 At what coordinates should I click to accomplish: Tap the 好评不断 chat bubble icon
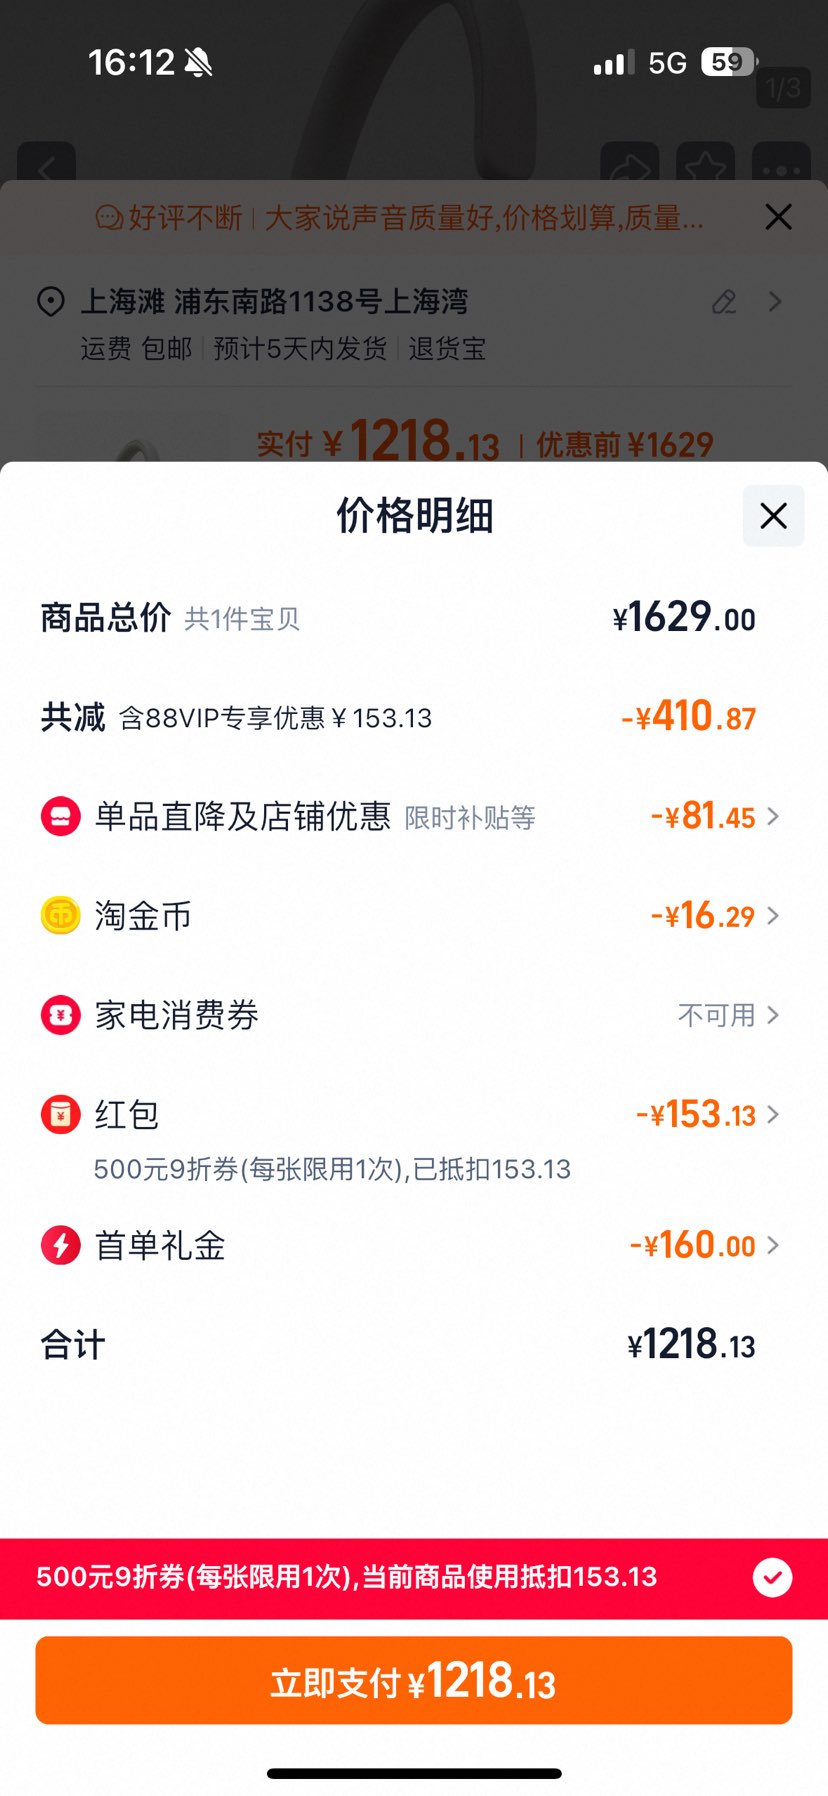pos(109,217)
